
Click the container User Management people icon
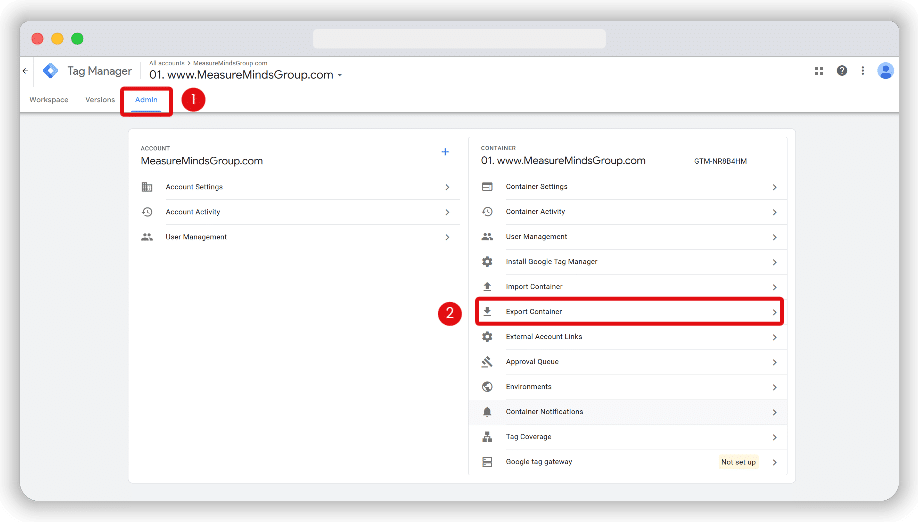487,237
